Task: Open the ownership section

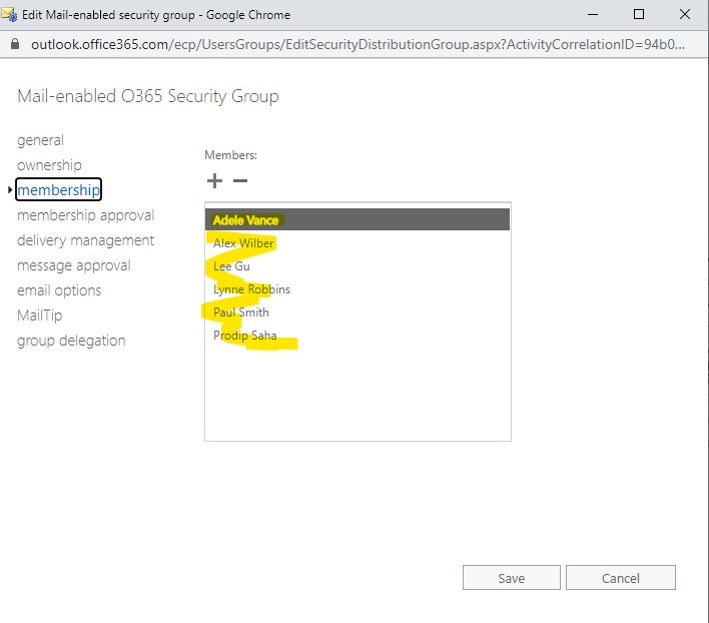Action: point(49,165)
